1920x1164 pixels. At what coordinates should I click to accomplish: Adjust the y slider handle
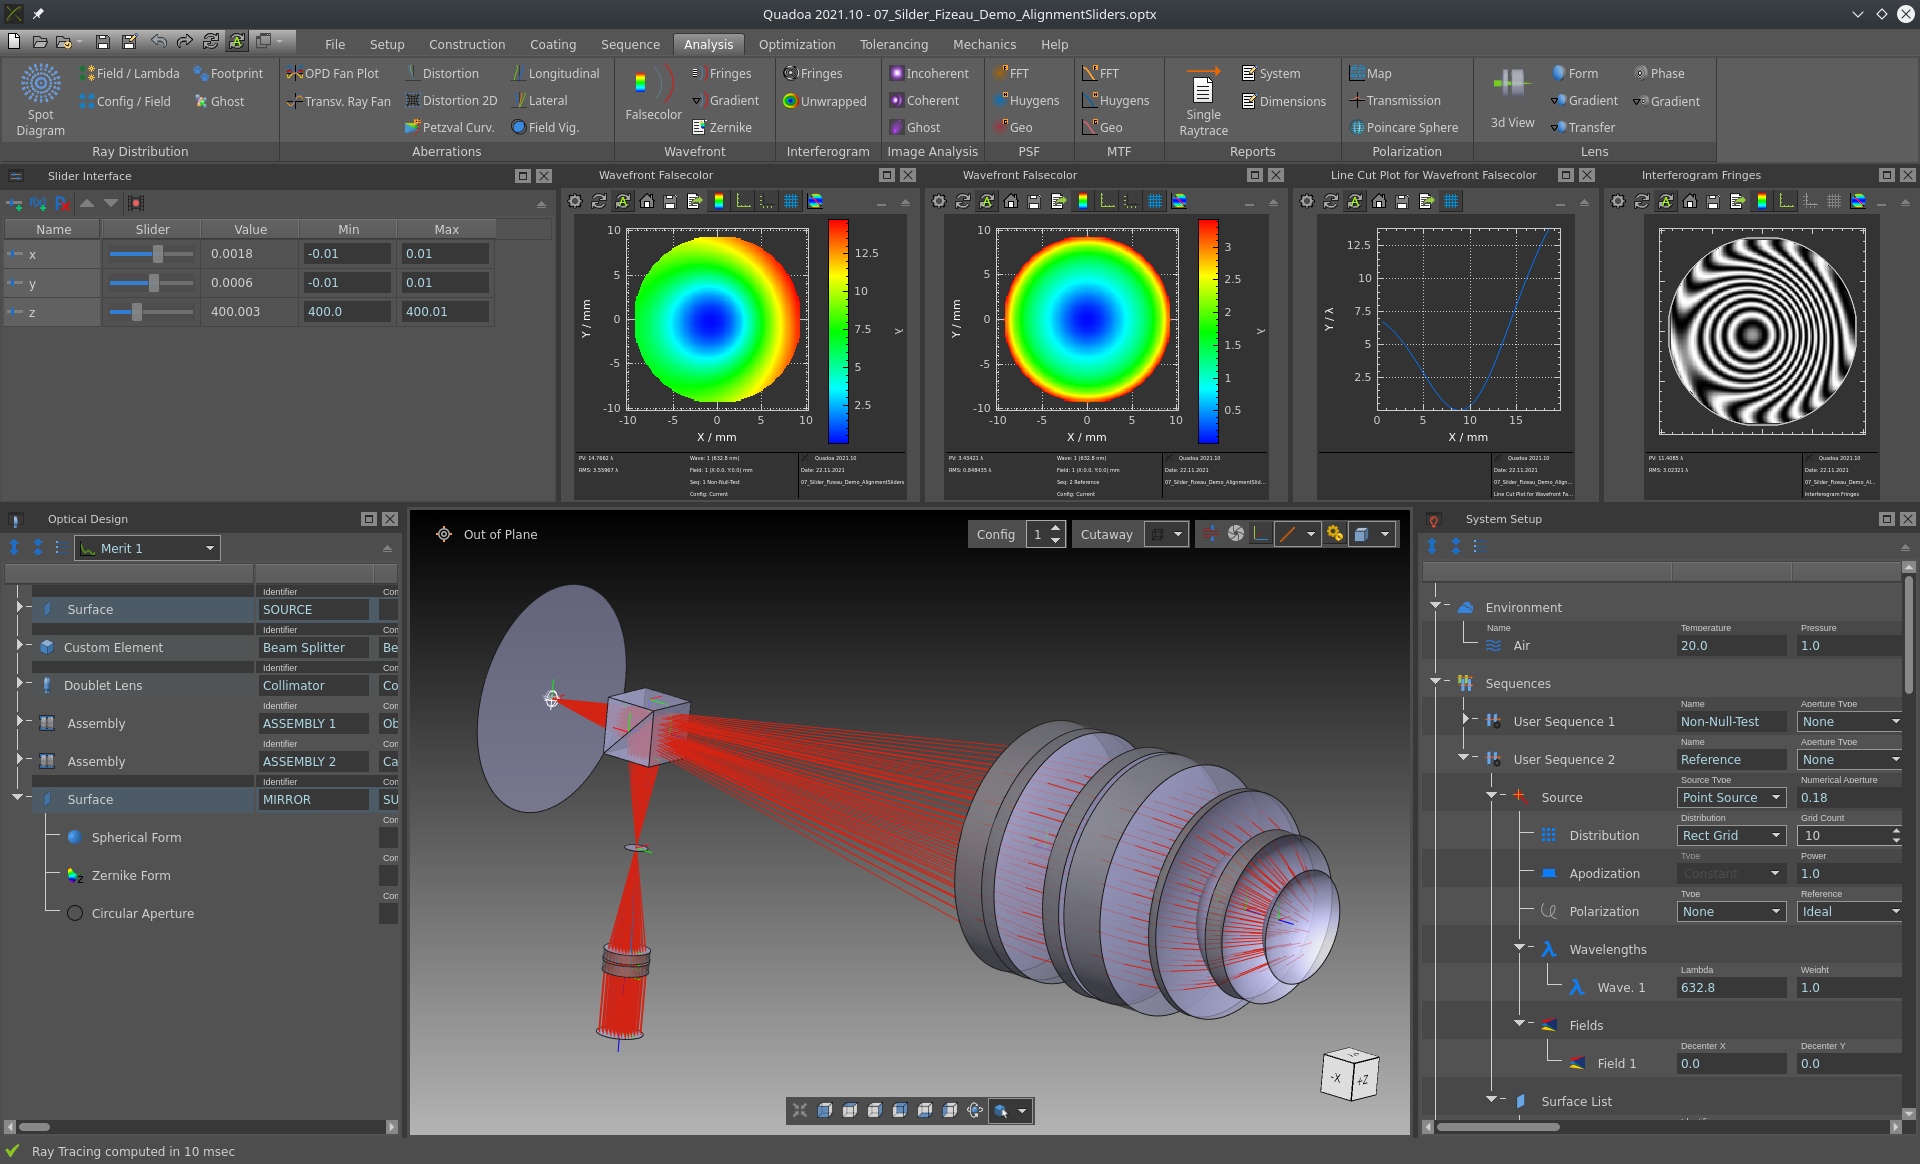pos(154,283)
